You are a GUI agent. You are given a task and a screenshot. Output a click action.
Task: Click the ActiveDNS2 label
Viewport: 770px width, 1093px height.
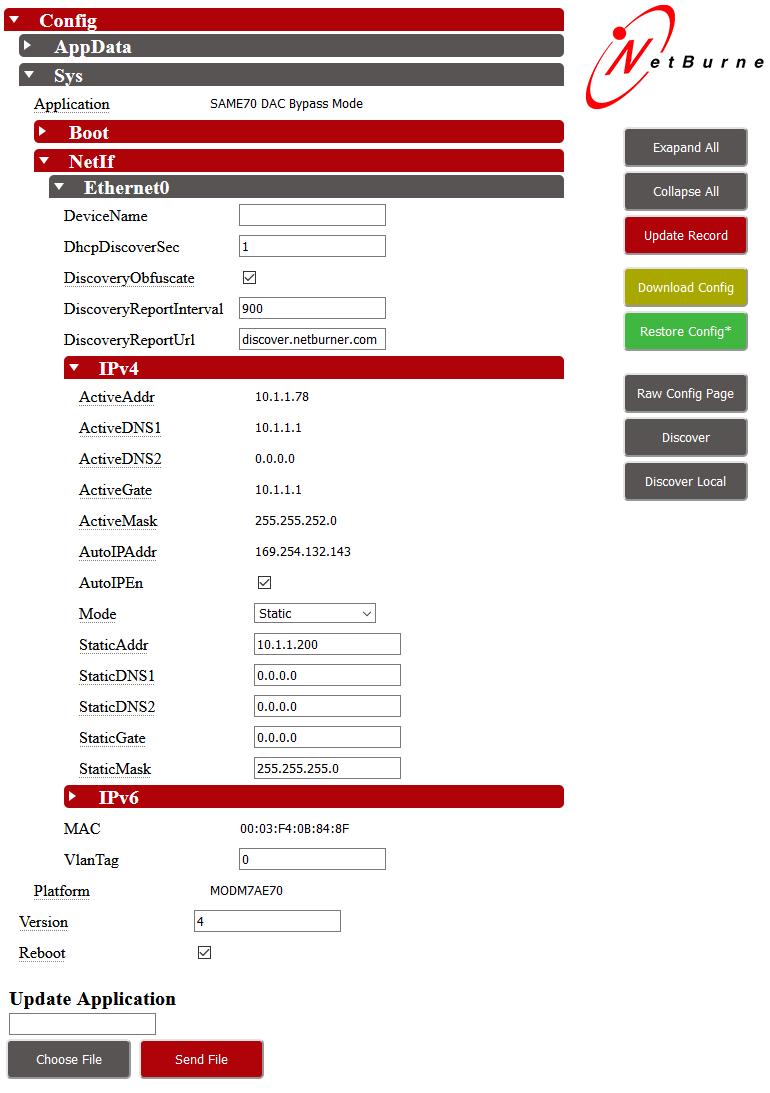120,459
